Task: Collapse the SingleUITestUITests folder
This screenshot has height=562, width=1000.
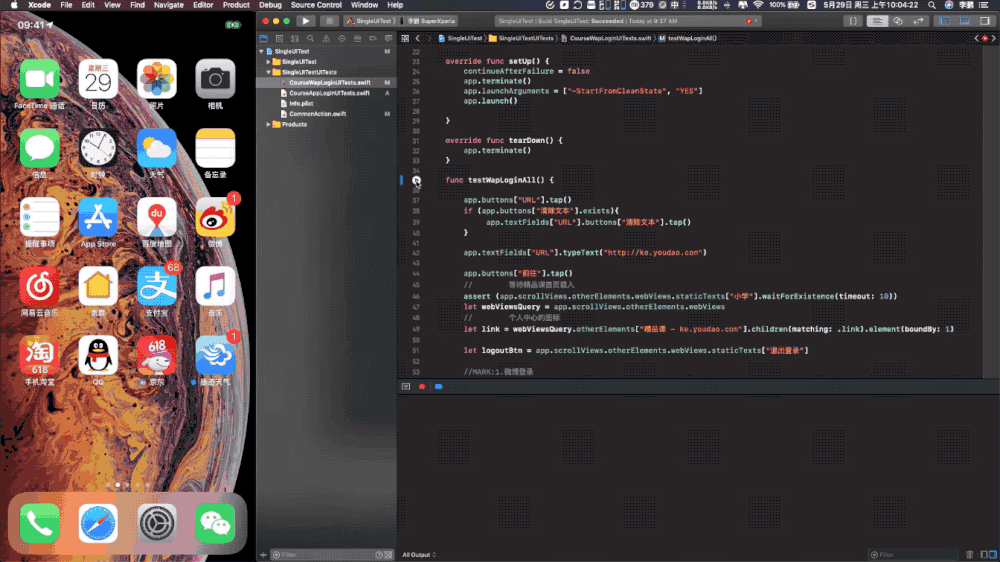Action: click(268, 72)
